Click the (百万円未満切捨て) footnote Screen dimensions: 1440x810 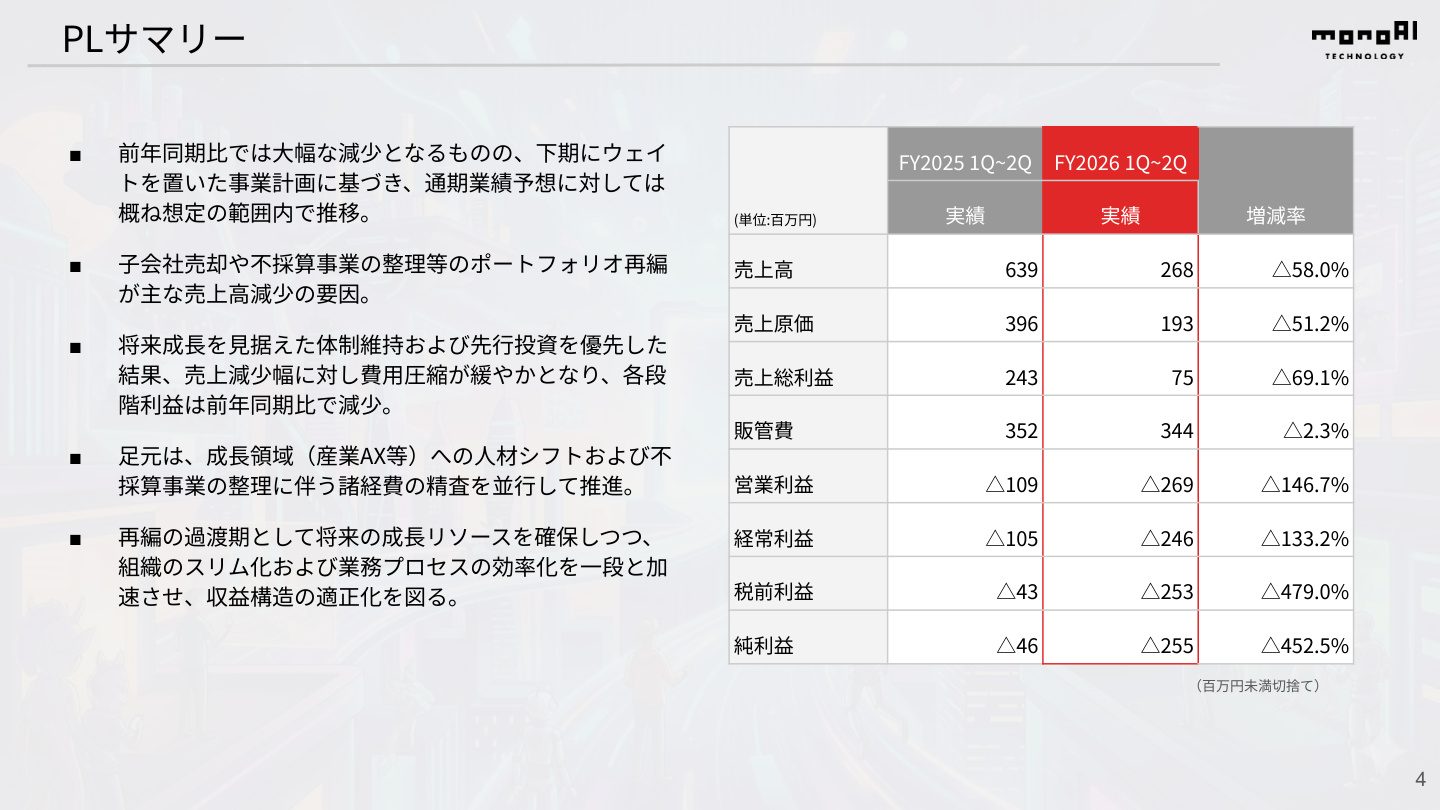click(1258, 686)
